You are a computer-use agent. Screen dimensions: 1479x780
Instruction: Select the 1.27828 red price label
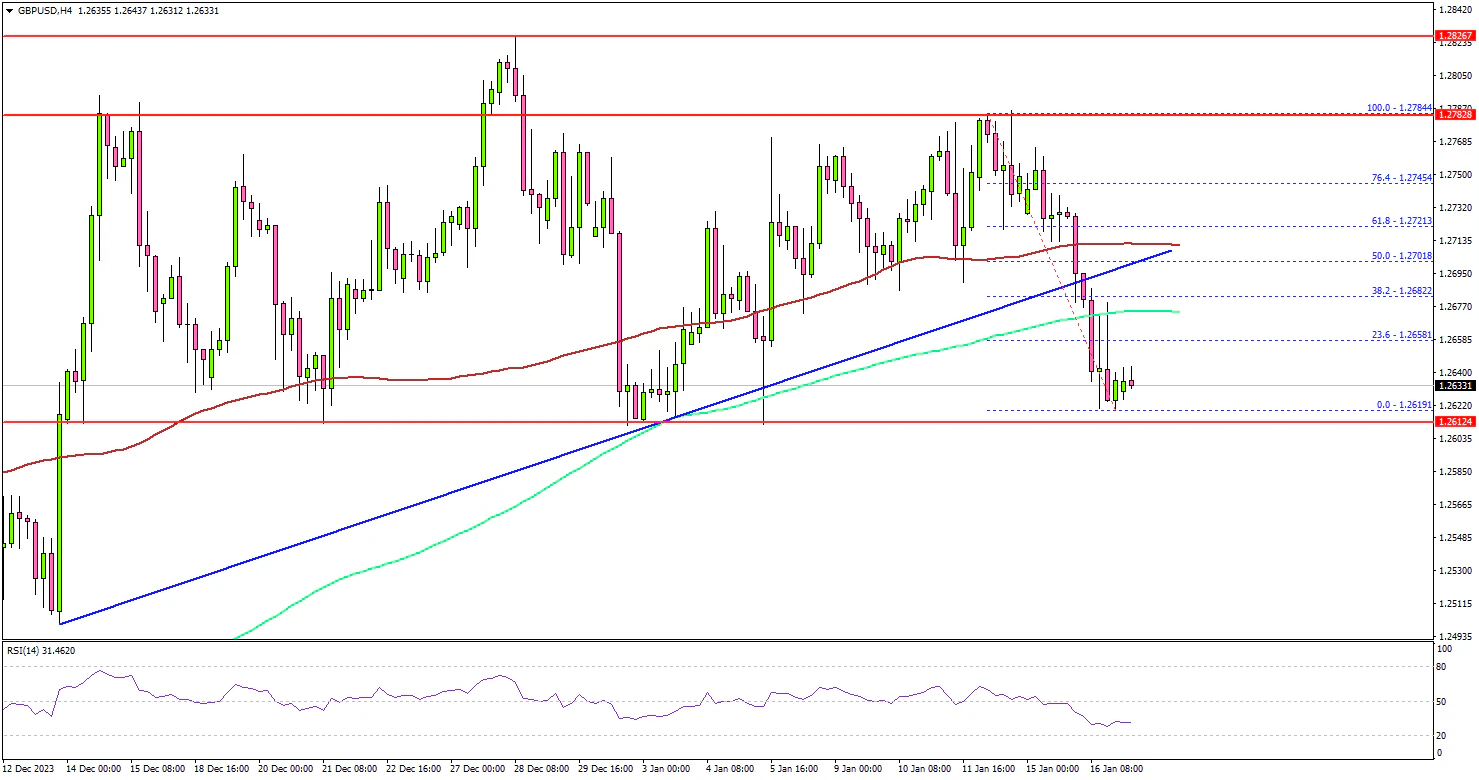(x=1454, y=115)
